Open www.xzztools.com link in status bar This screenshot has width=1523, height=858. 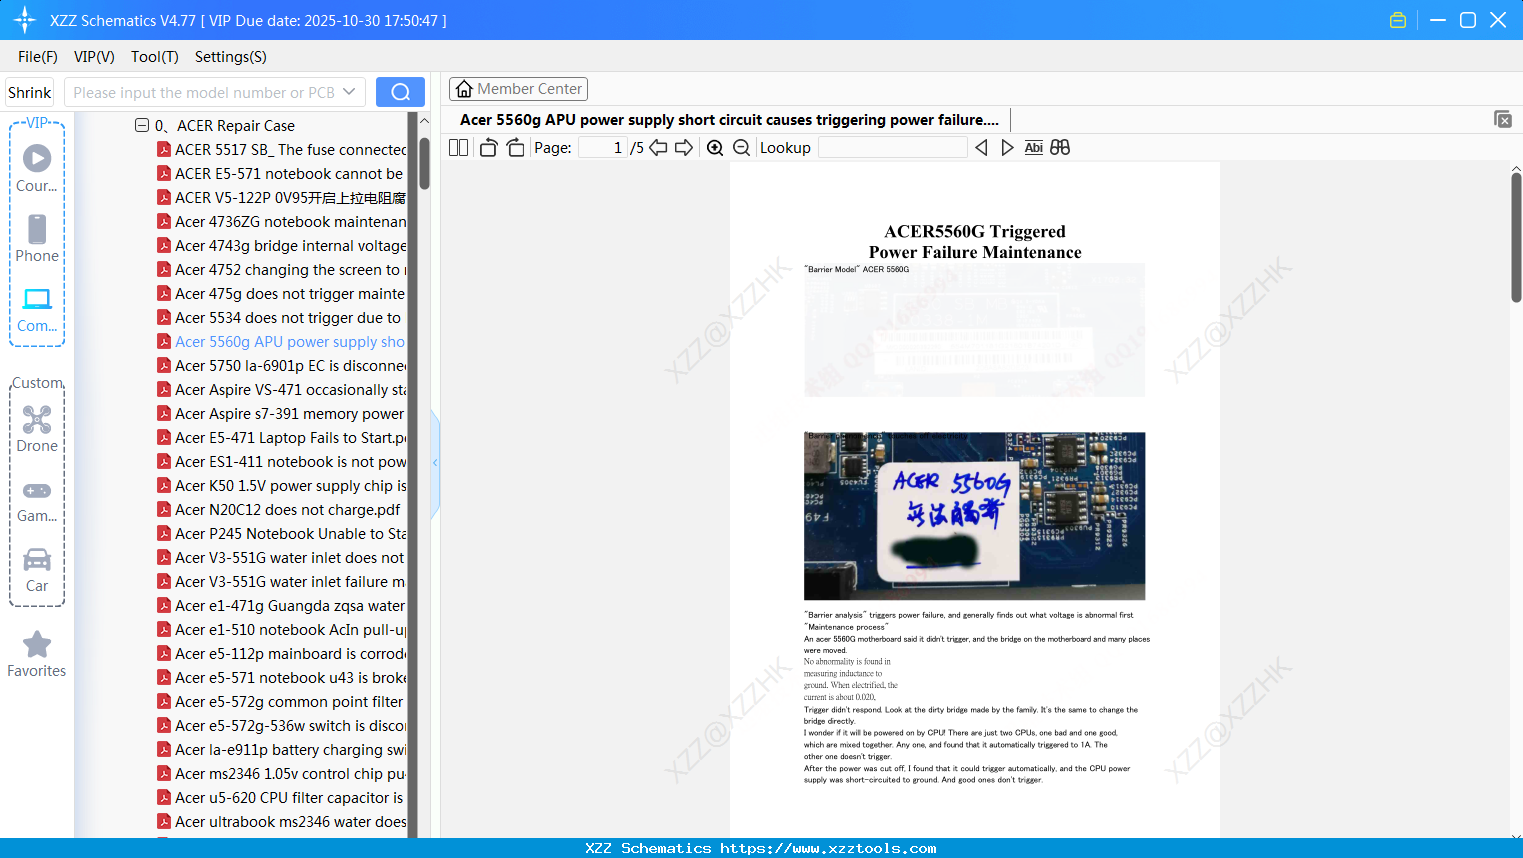[828, 848]
